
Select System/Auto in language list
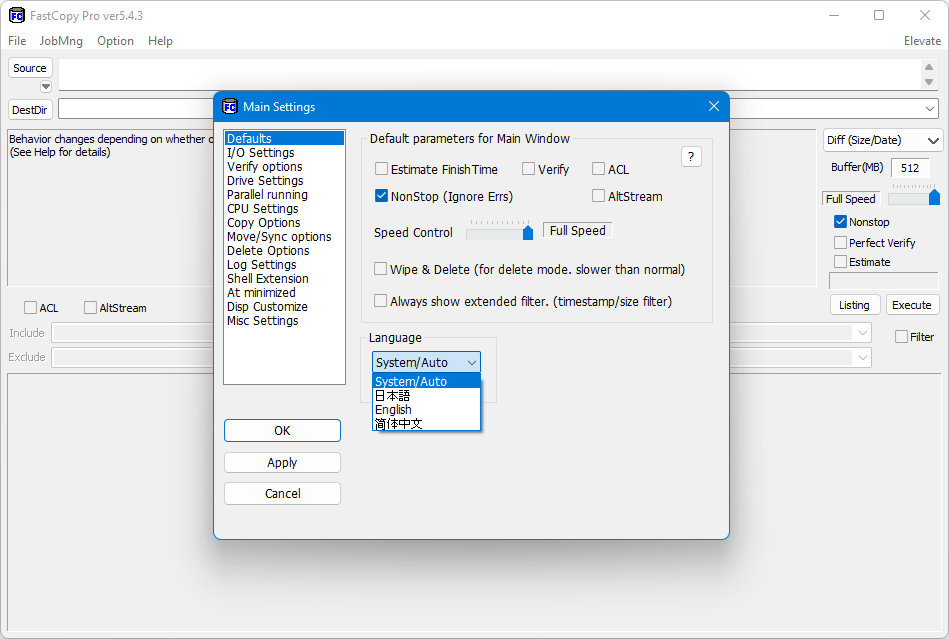tap(426, 381)
